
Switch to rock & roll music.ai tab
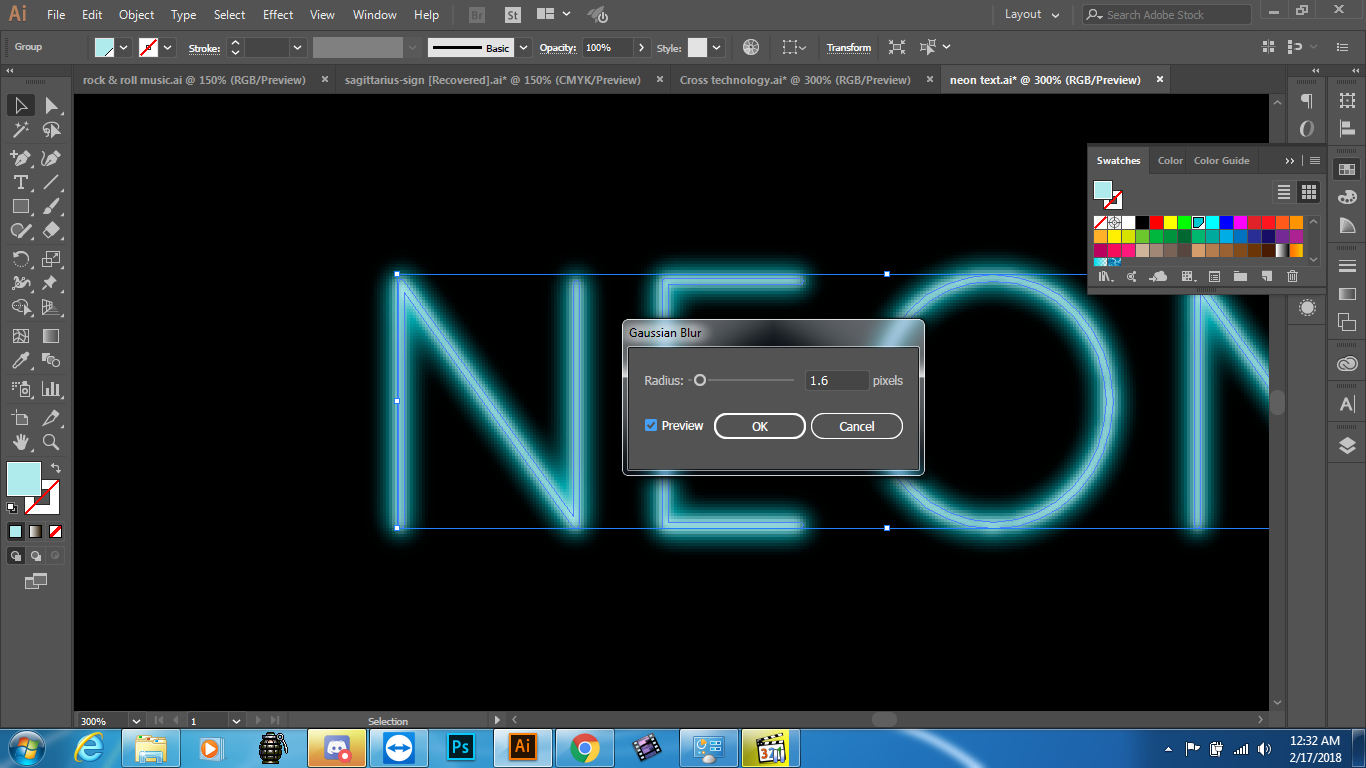[192, 80]
